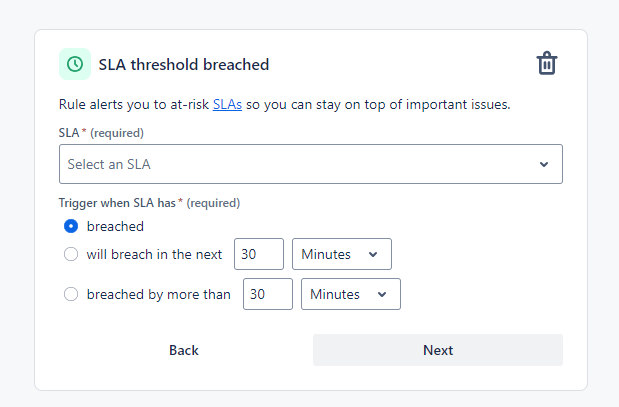Image resolution: width=619 pixels, height=407 pixels.
Task: Click the chevron in will-breach Minutes dropdown
Action: coord(373,254)
